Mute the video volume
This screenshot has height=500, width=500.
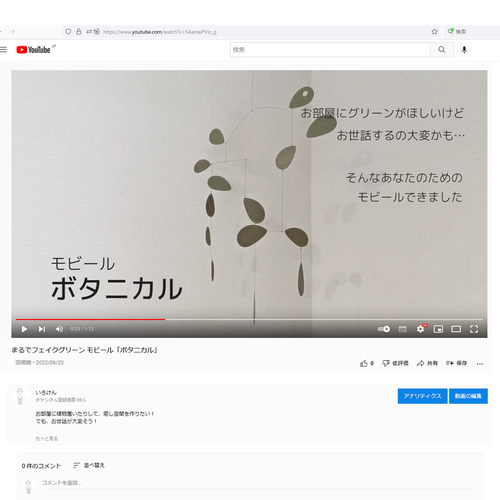tap(59, 329)
